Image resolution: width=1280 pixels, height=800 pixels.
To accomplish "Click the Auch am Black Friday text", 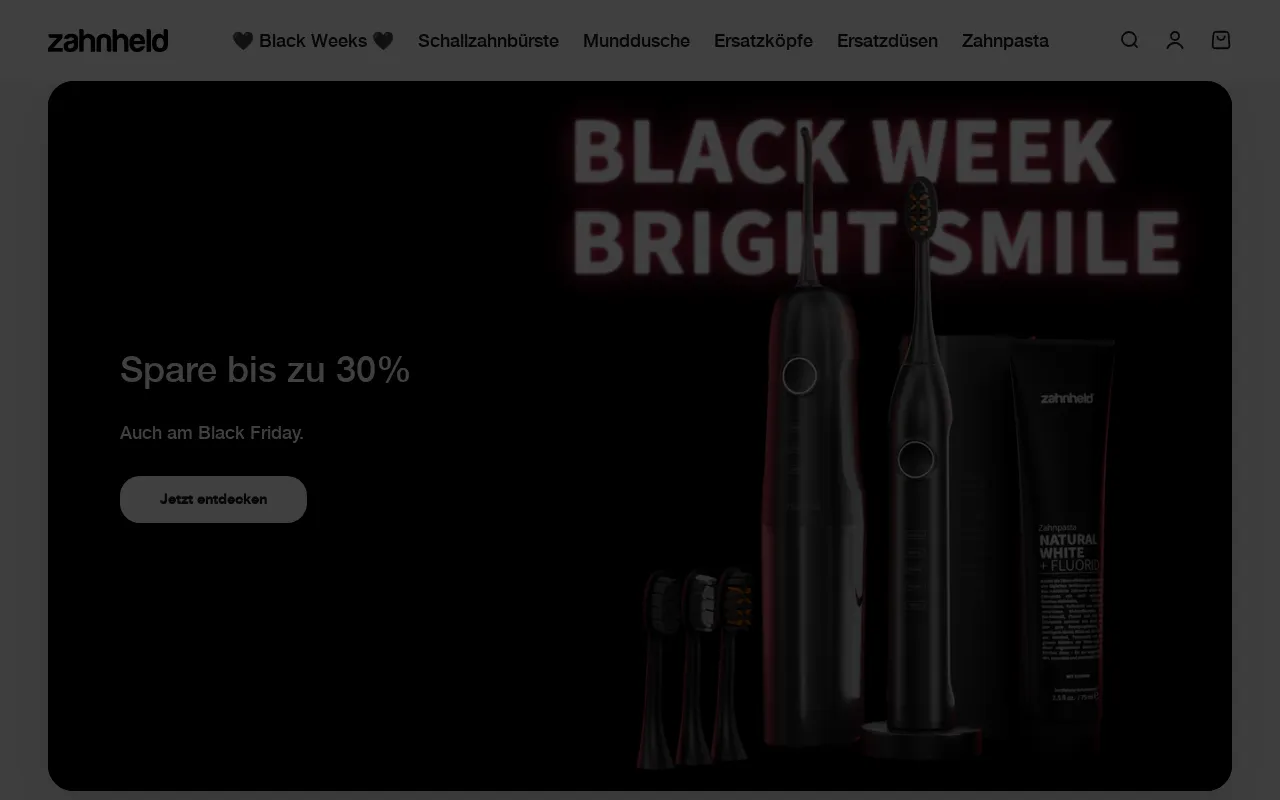I will 212,433.
